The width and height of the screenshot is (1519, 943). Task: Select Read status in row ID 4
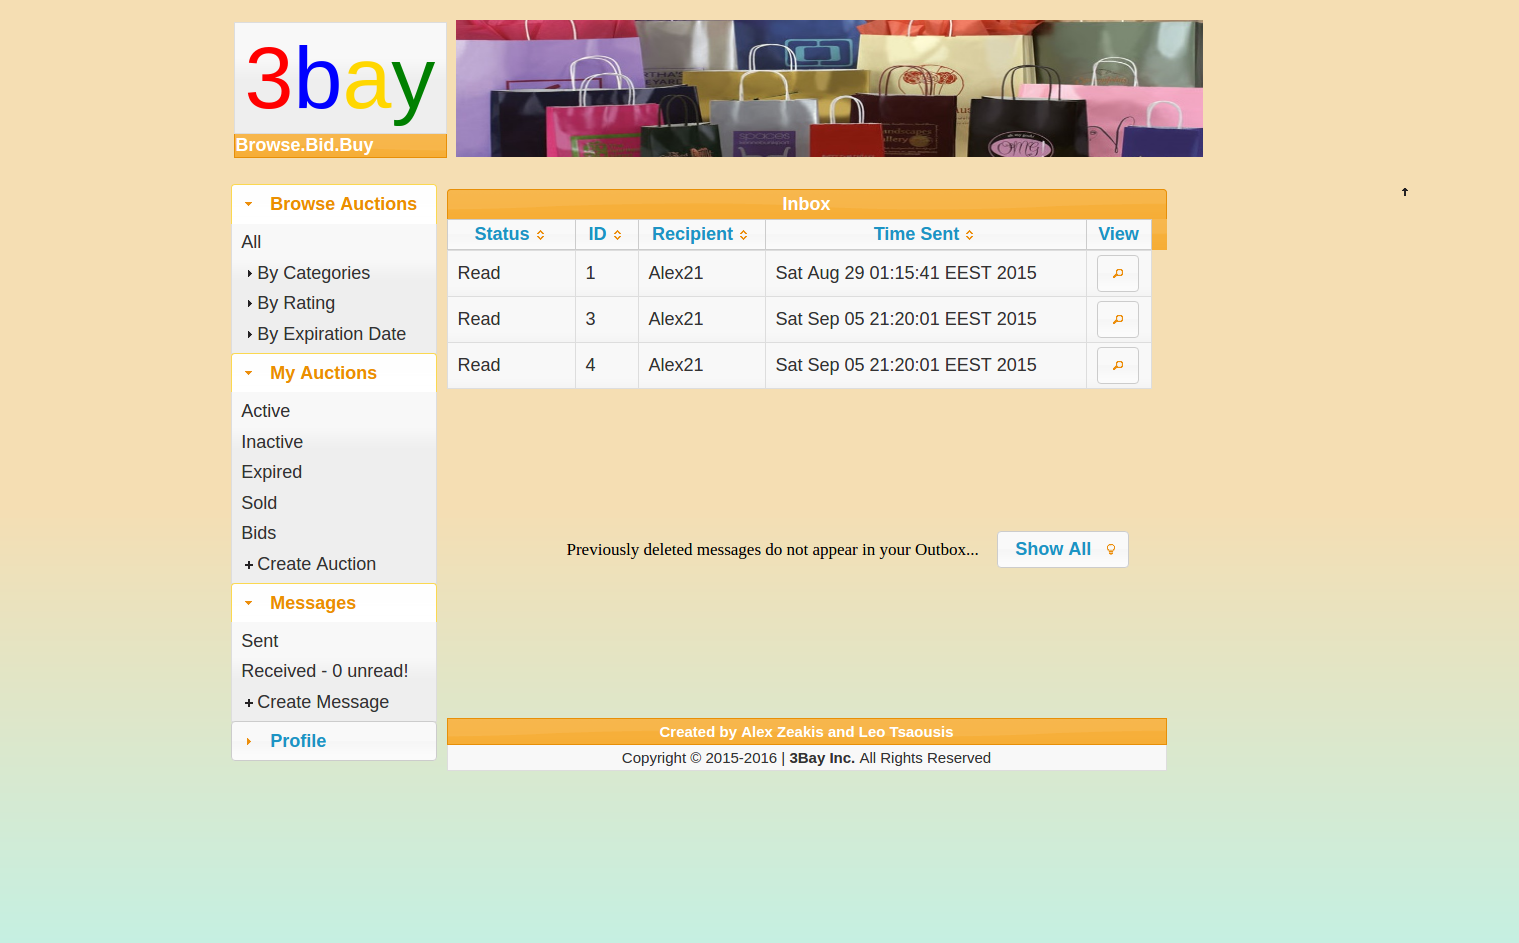point(479,365)
